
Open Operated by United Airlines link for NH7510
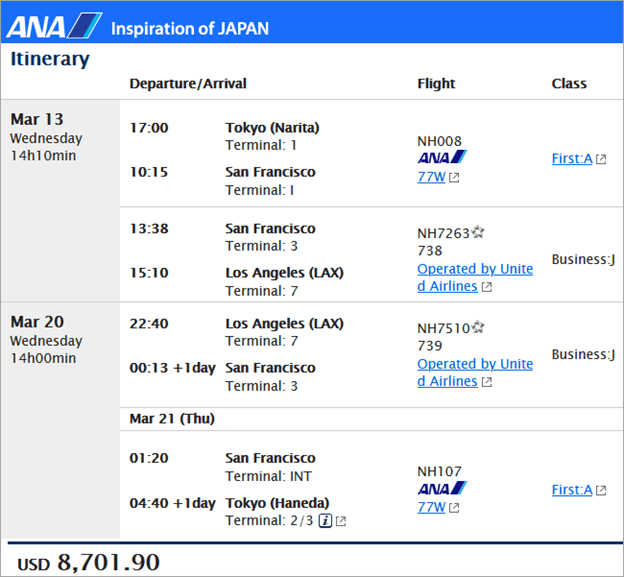475,372
